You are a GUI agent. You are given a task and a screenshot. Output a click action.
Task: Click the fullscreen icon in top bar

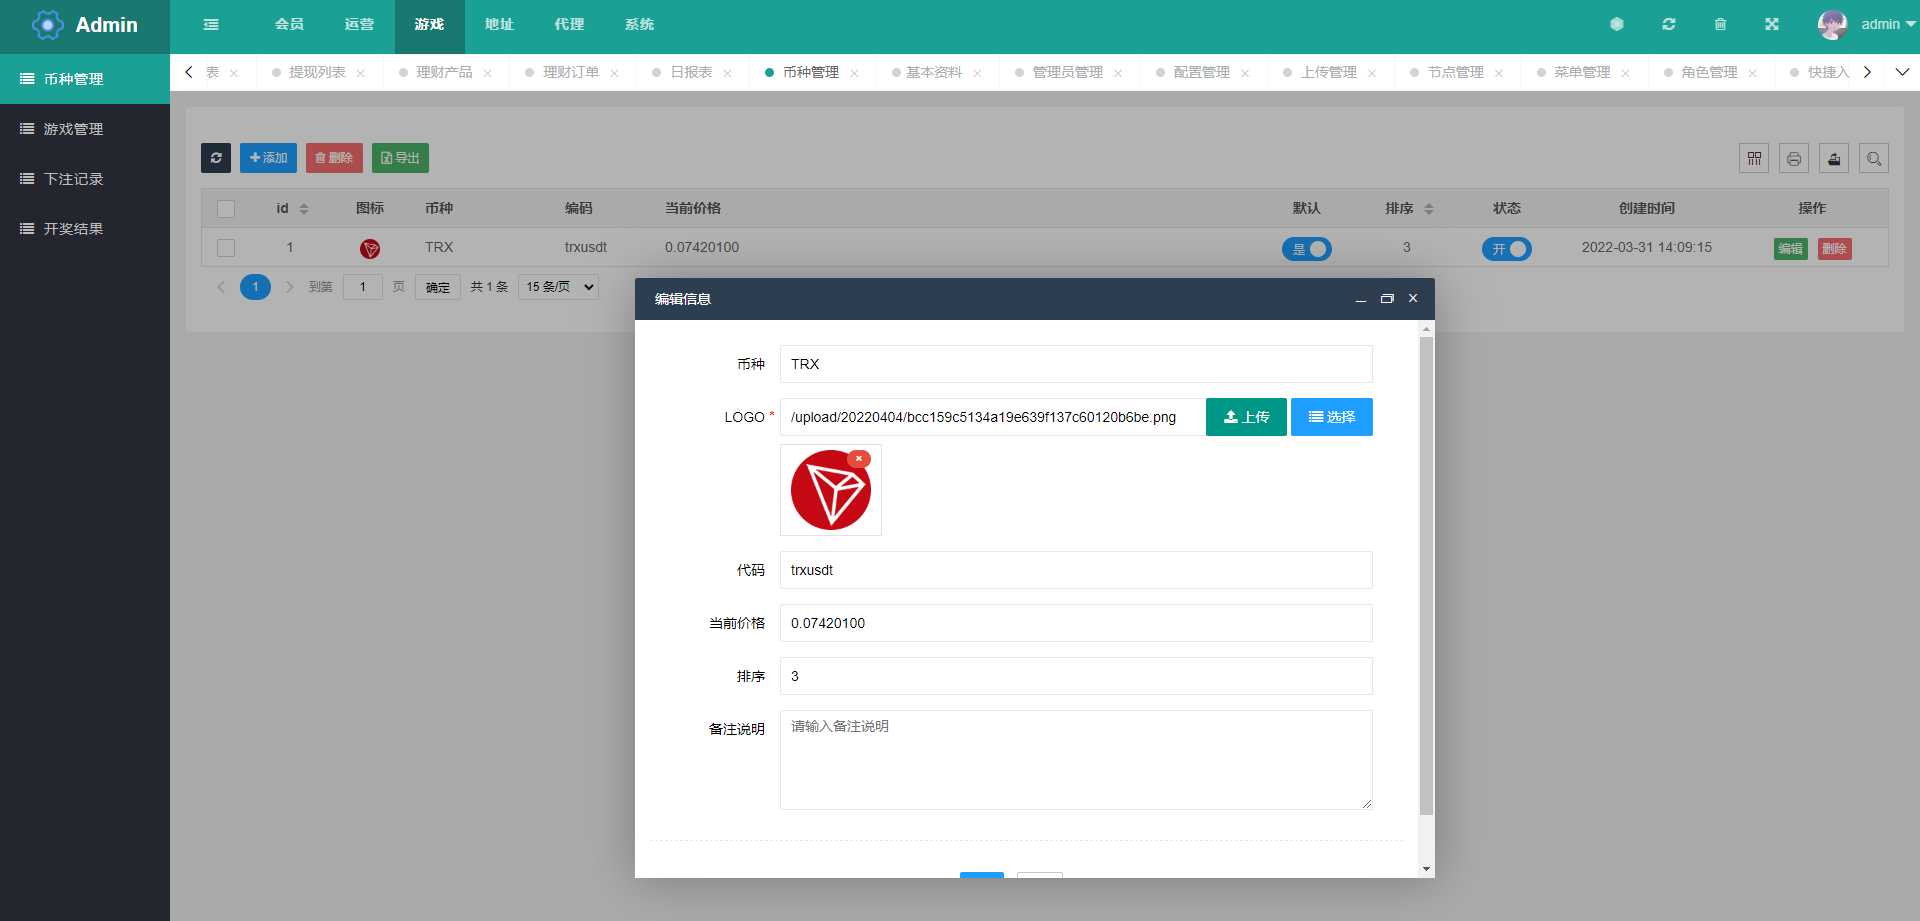(x=1772, y=25)
